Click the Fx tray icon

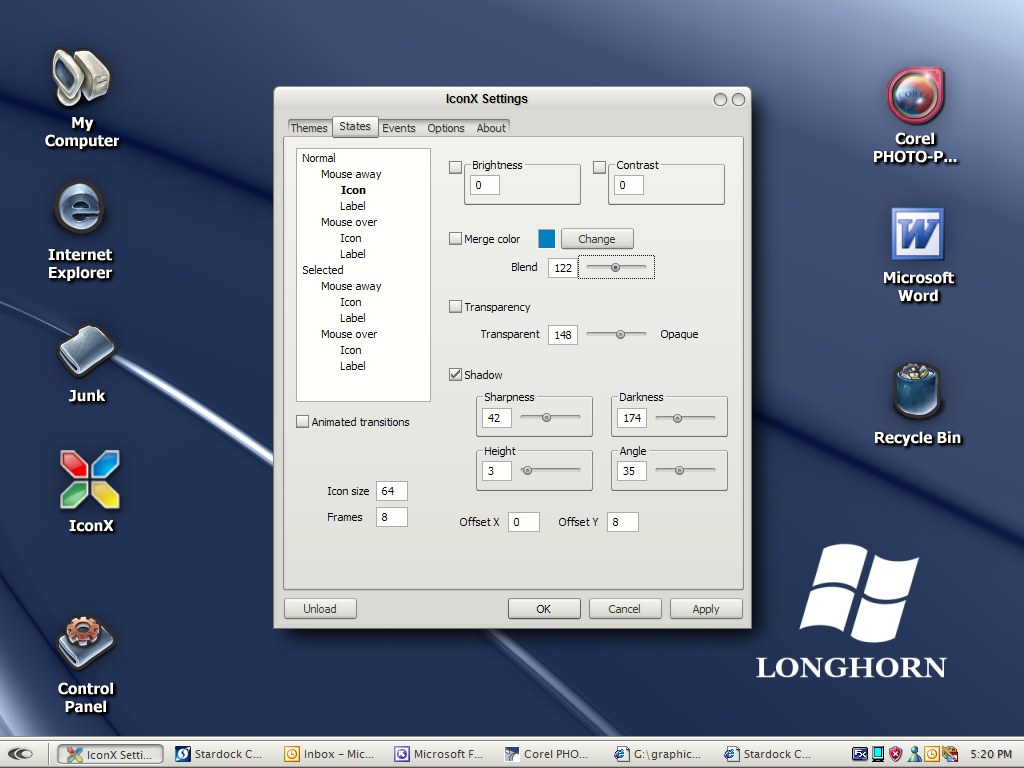pyautogui.click(x=860, y=754)
